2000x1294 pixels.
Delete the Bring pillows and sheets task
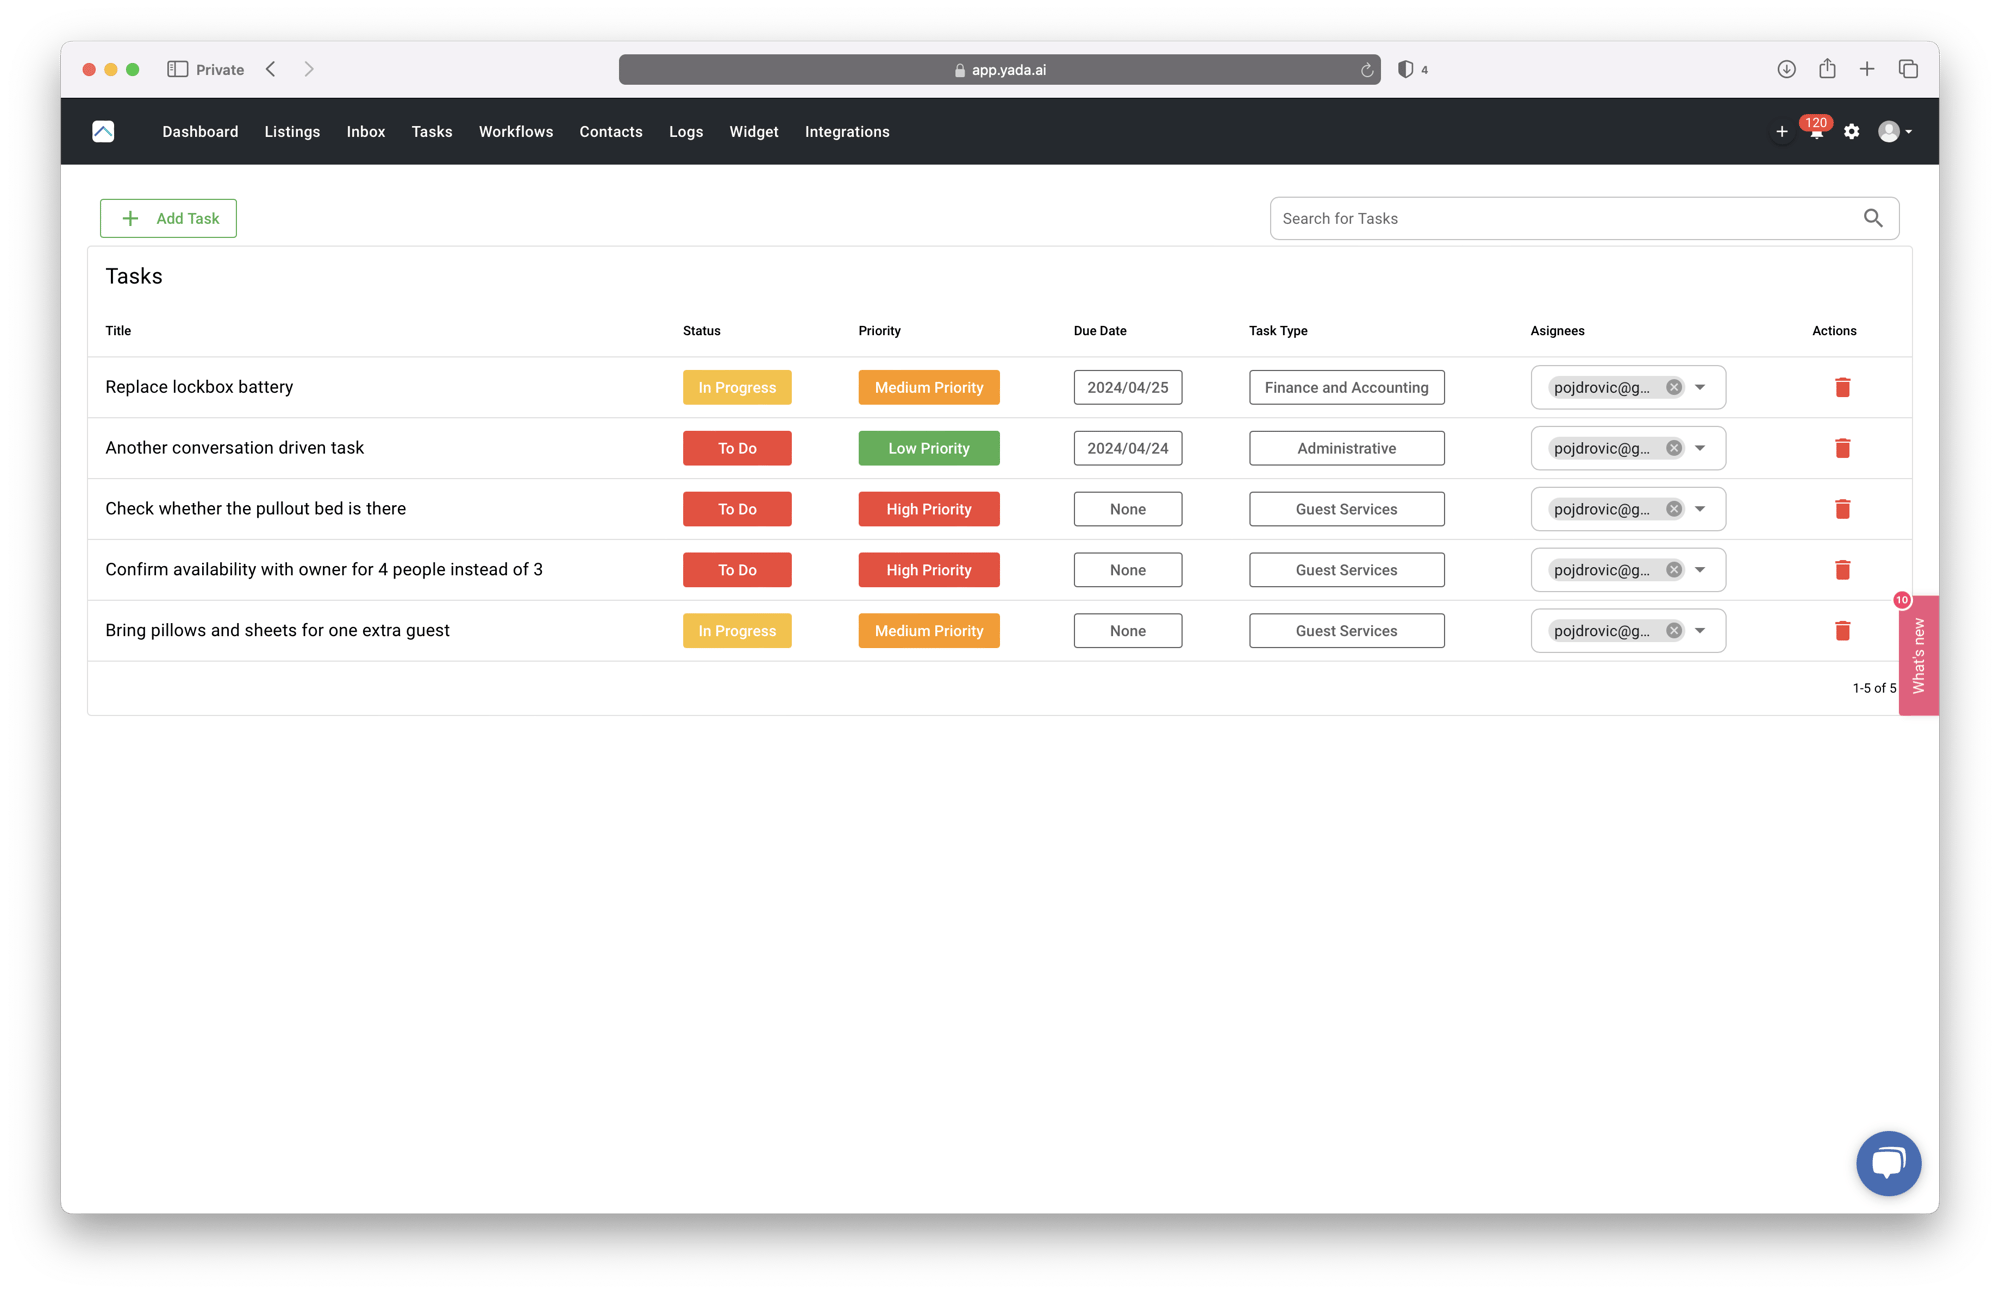pos(1842,631)
